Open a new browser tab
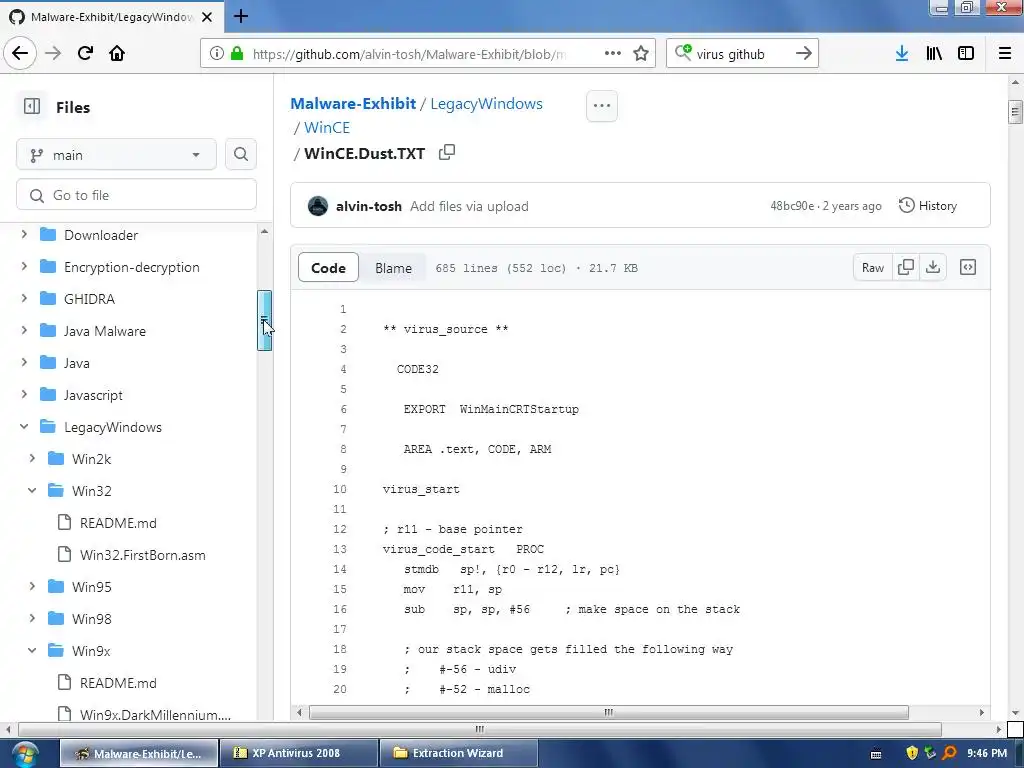Screen dimensions: 1024x768 point(240,16)
